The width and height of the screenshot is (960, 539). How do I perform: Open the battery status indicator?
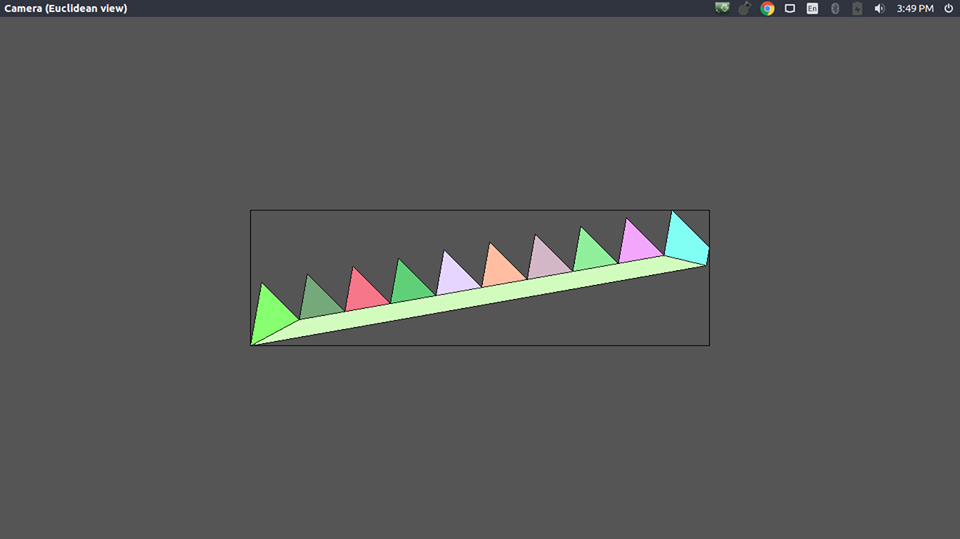(x=857, y=9)
